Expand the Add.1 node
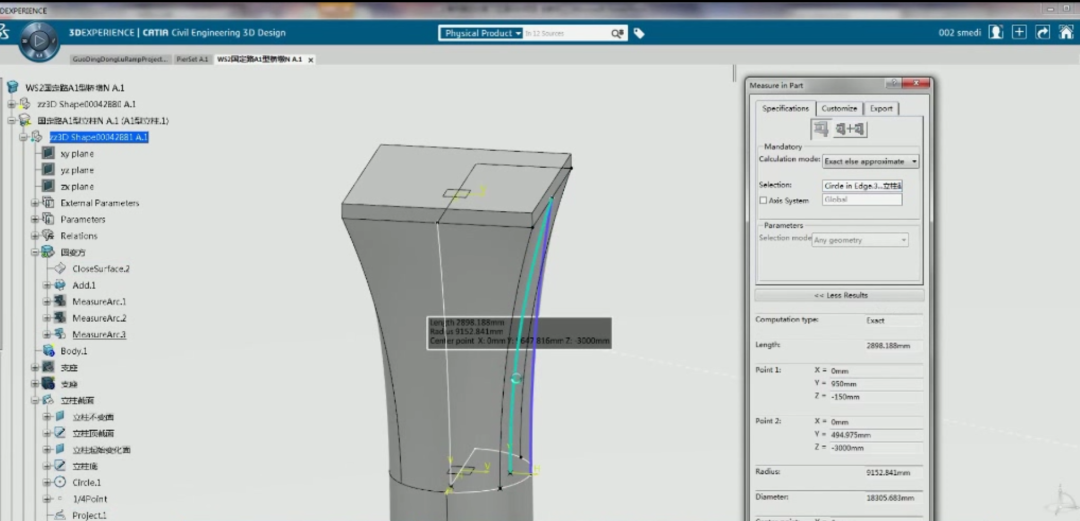The height and width of the screenshot is (521, 1080). [47, 285]
